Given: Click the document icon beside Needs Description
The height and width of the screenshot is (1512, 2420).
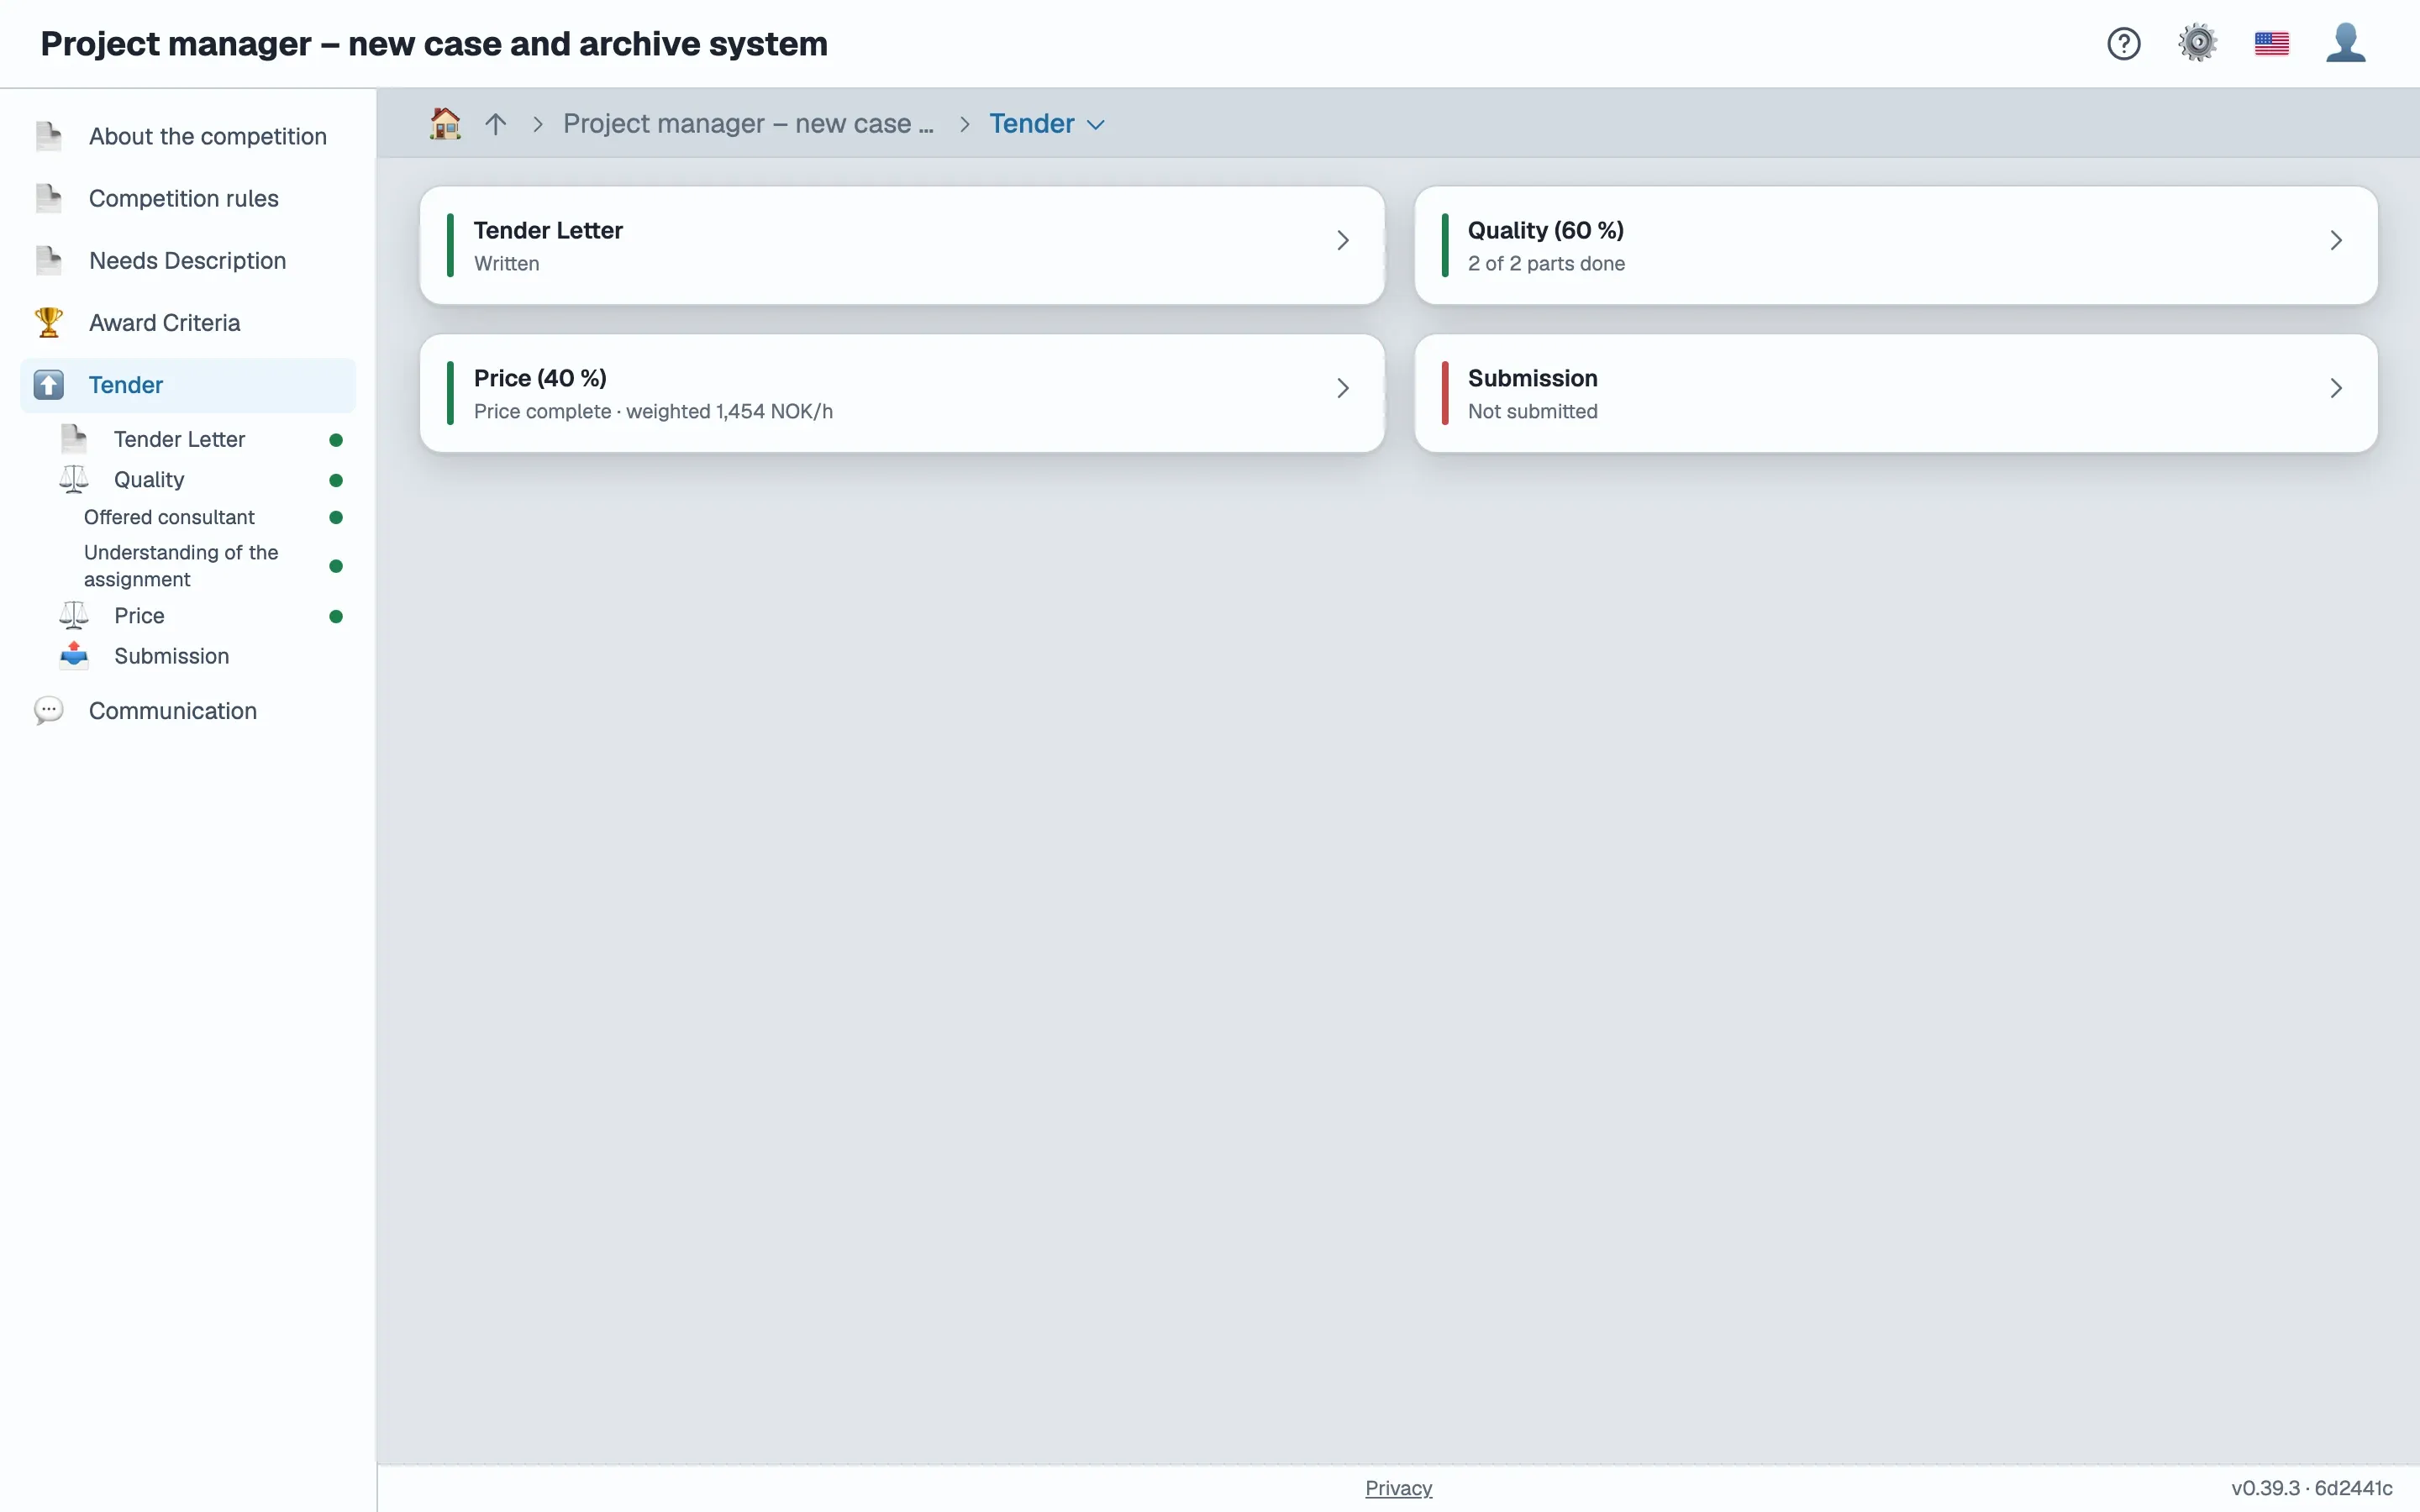Looking at the screenshot, I should pyautogui.click(x=48, y=261).
